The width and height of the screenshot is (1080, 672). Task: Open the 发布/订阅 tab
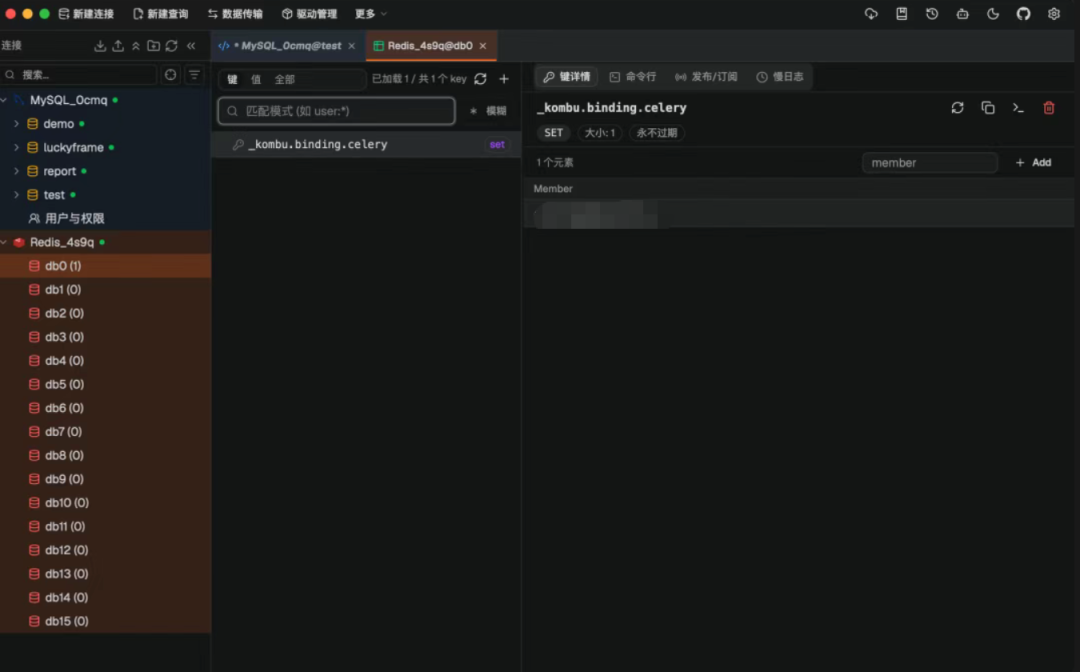(x=706, y=77)
